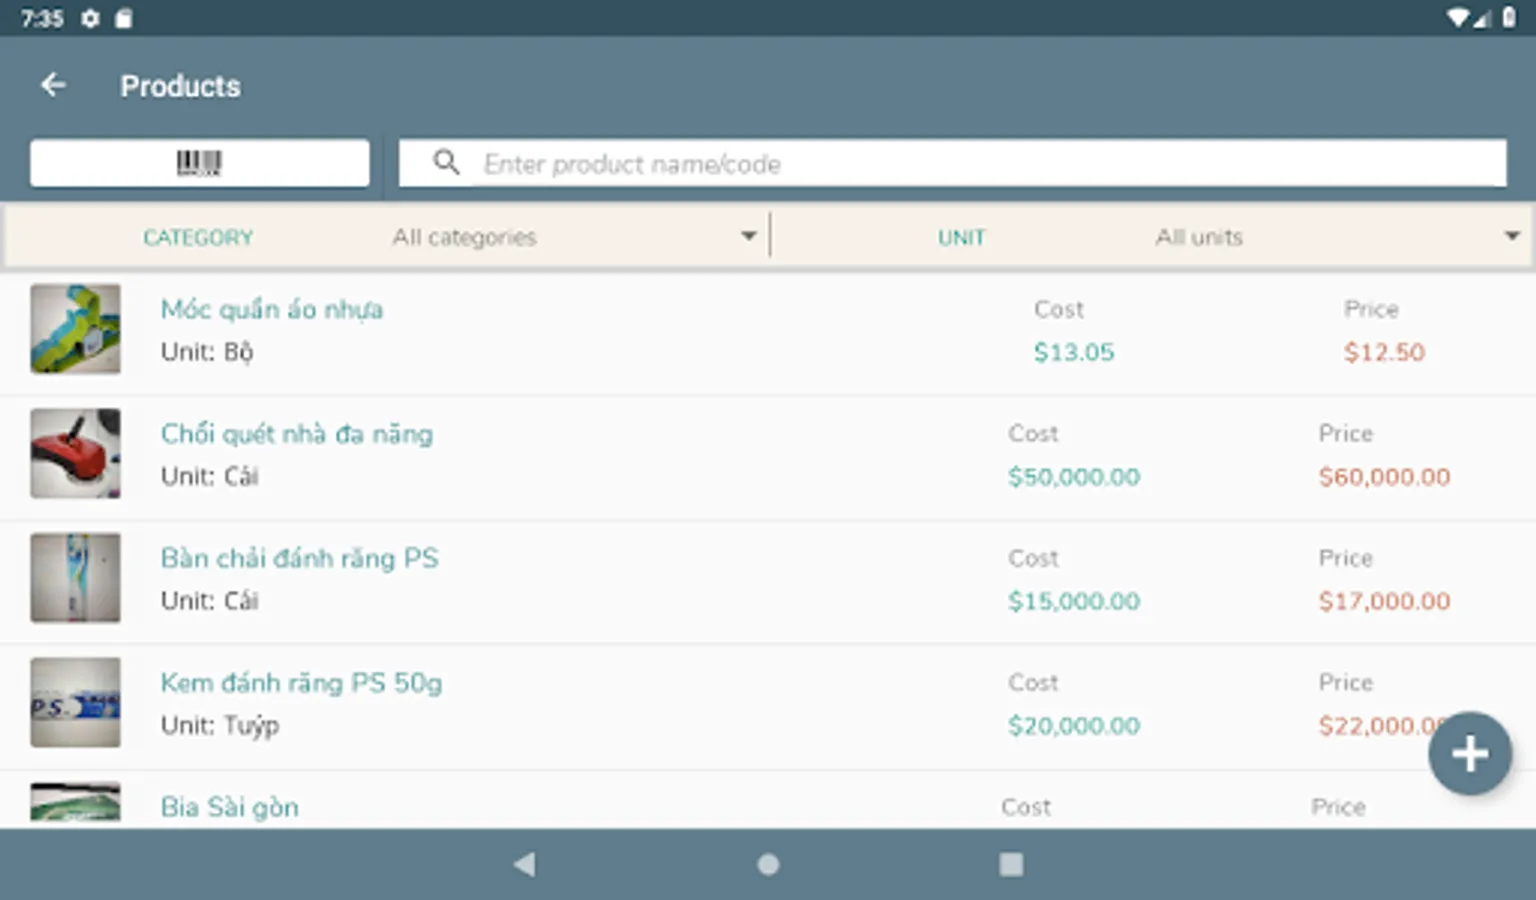Tap the Android back navigation triangle

(x=524, y=864)
